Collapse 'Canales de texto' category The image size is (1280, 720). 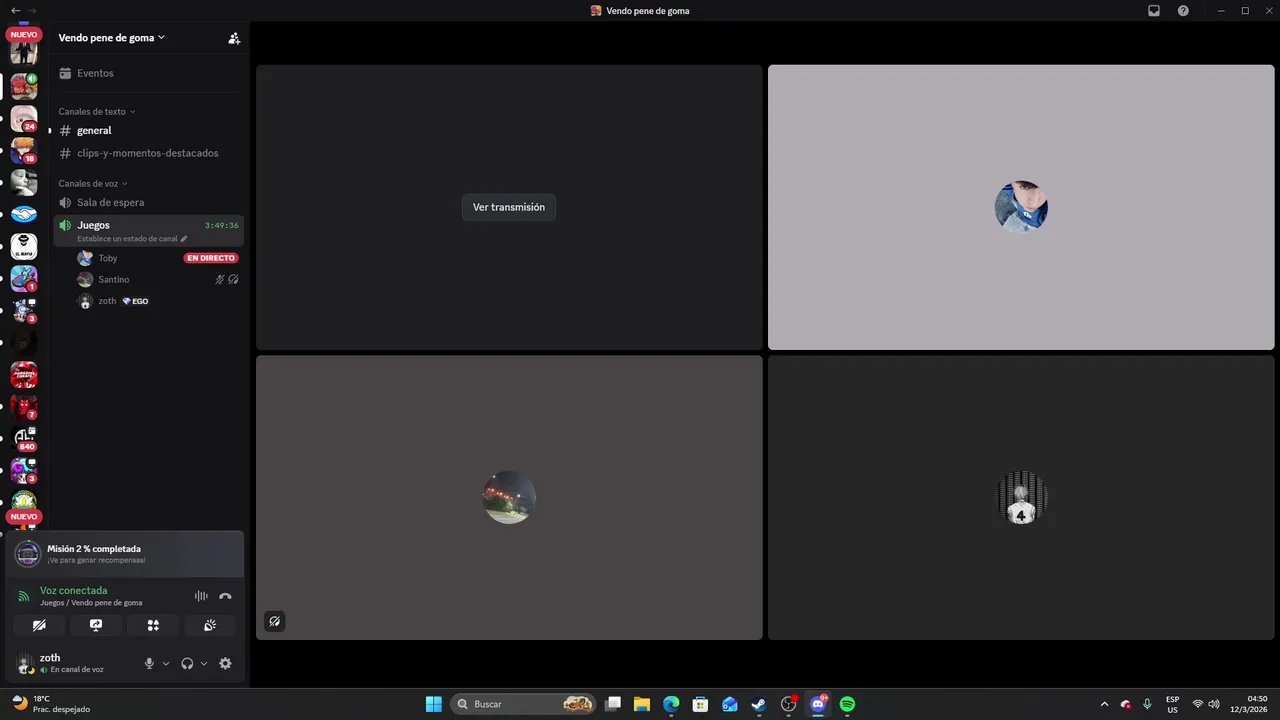click(x=96, y=111)
